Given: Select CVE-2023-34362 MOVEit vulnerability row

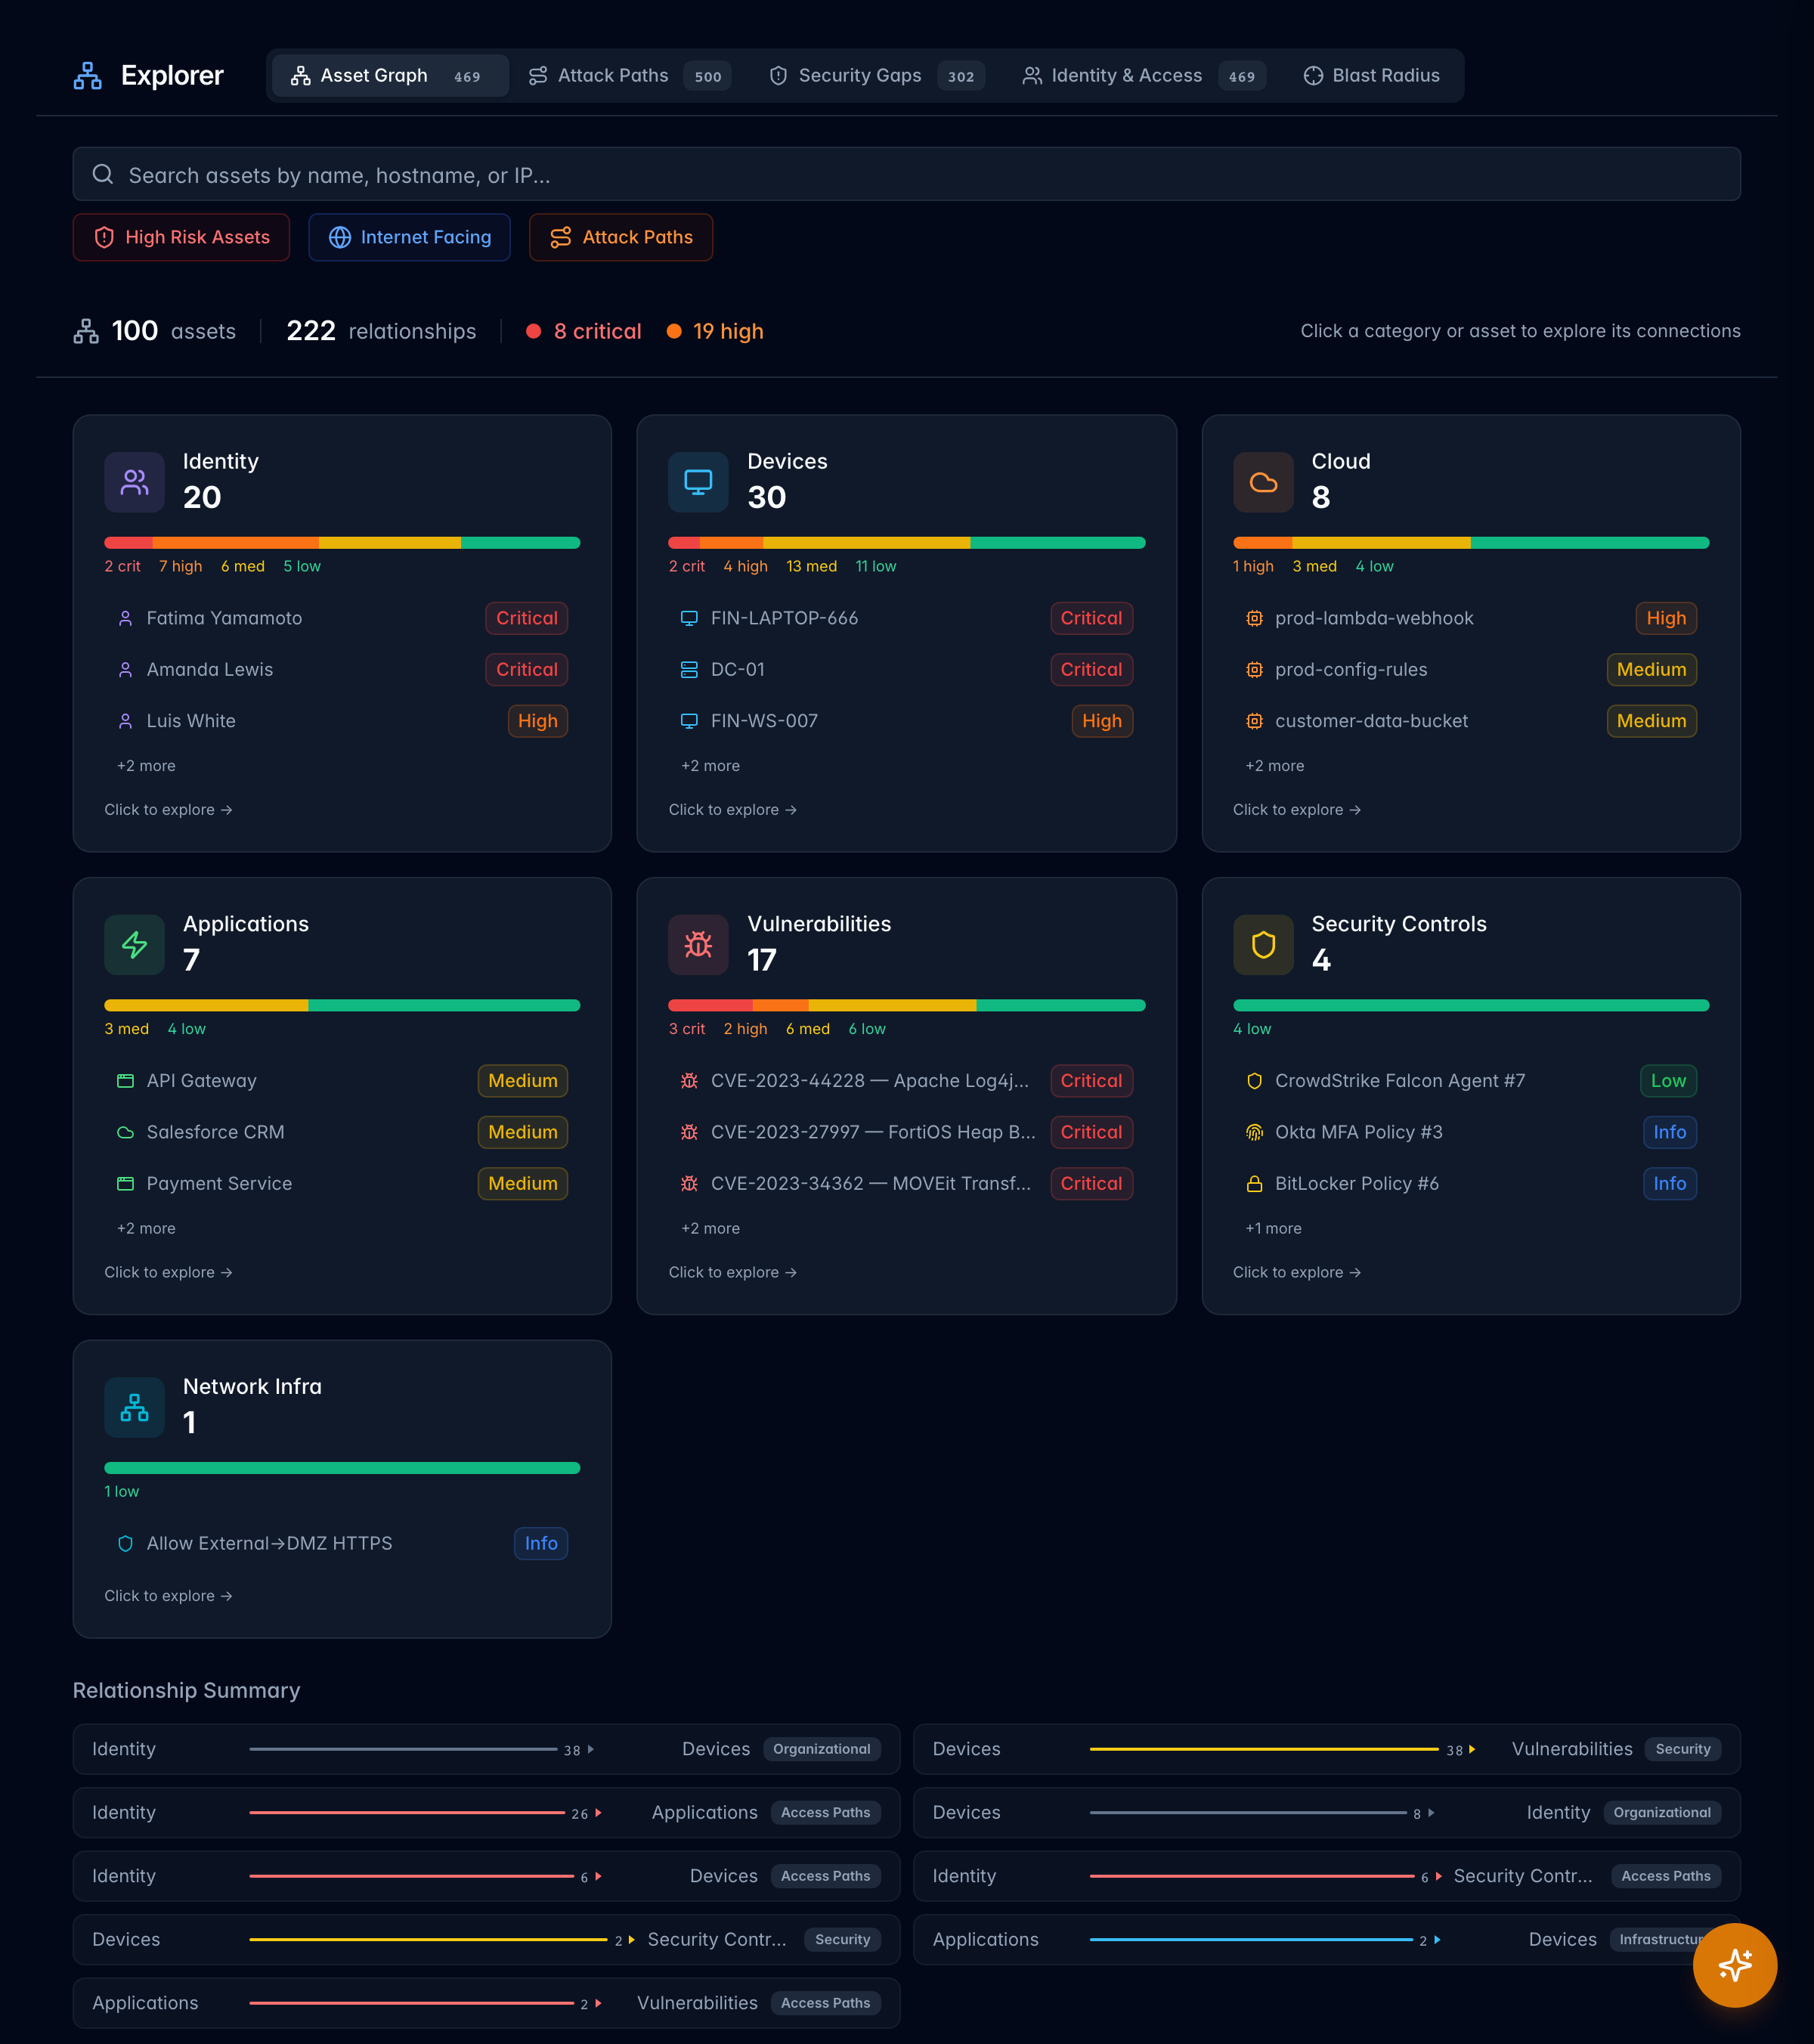Looking at the screenshot, I should coord(906,1184).
